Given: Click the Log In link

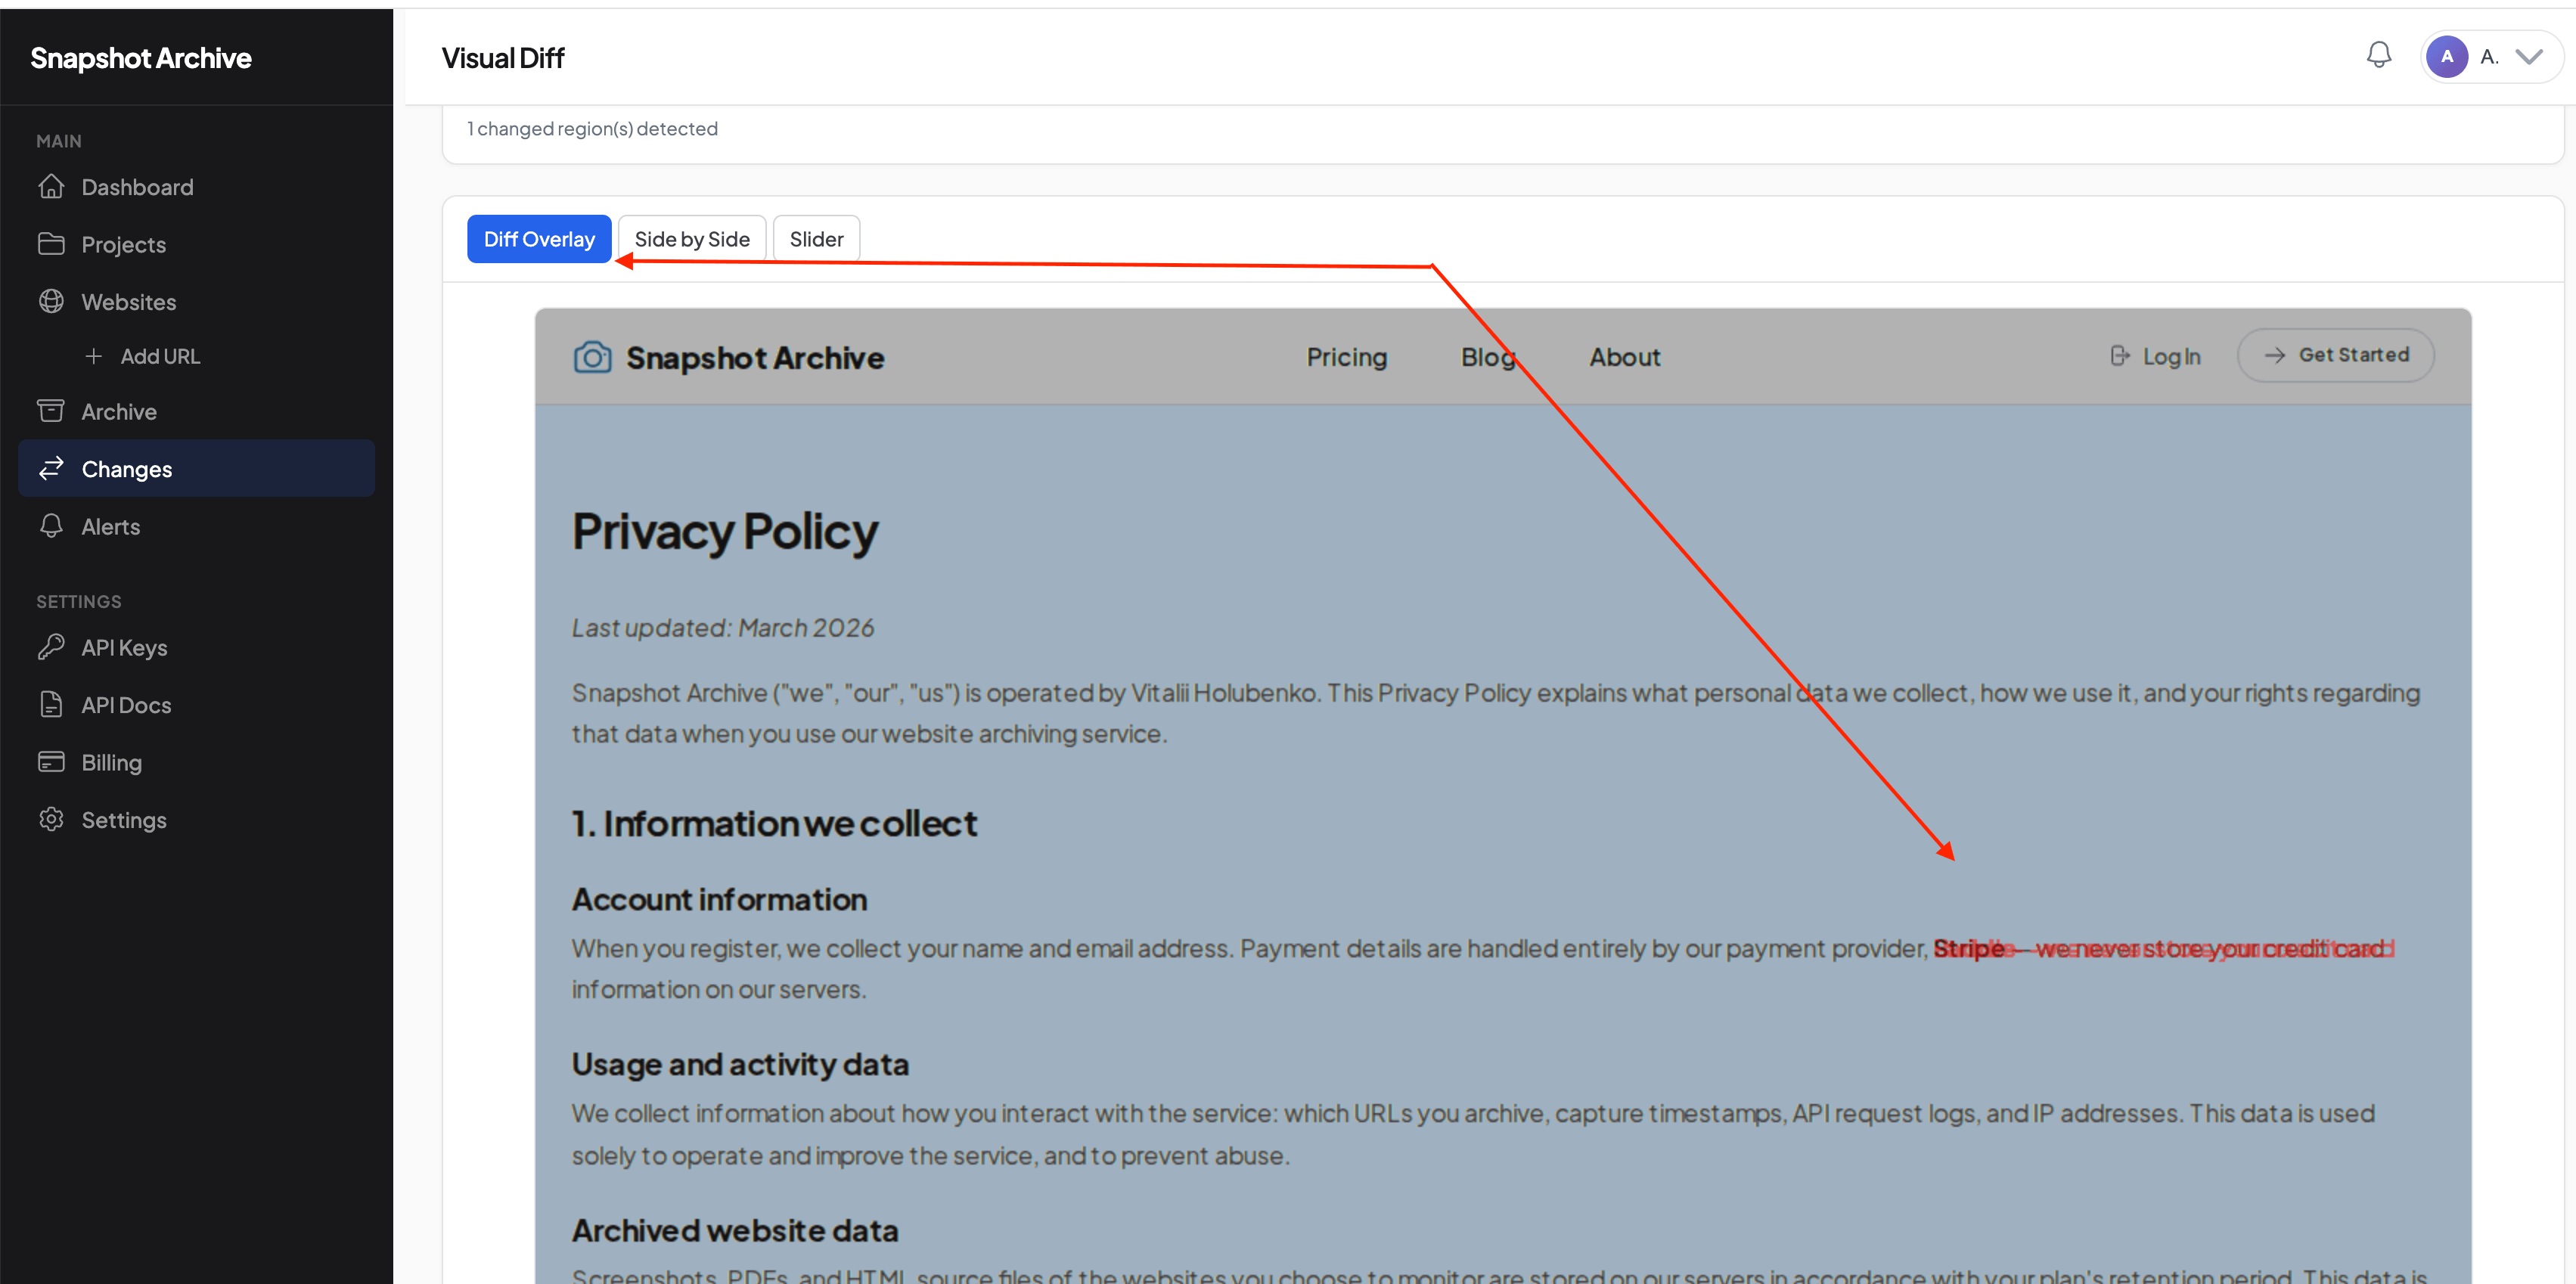Looking at the screenshot, I should point(2155,356).
